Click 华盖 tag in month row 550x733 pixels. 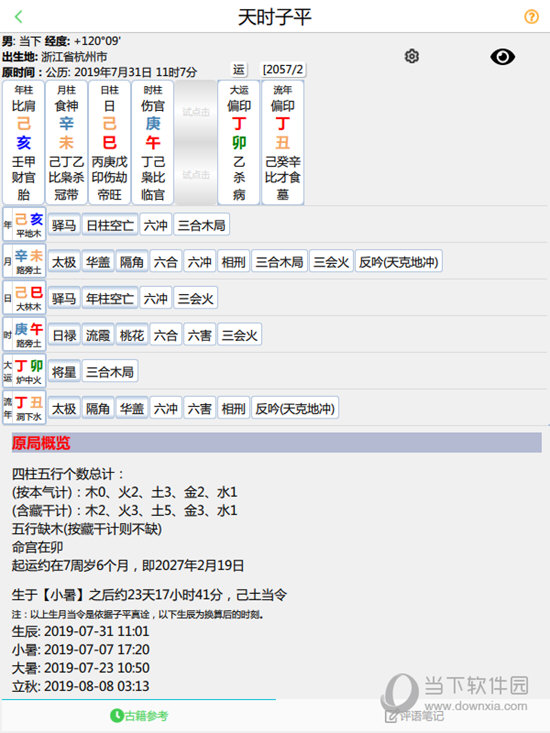click(x=98, y=262)
